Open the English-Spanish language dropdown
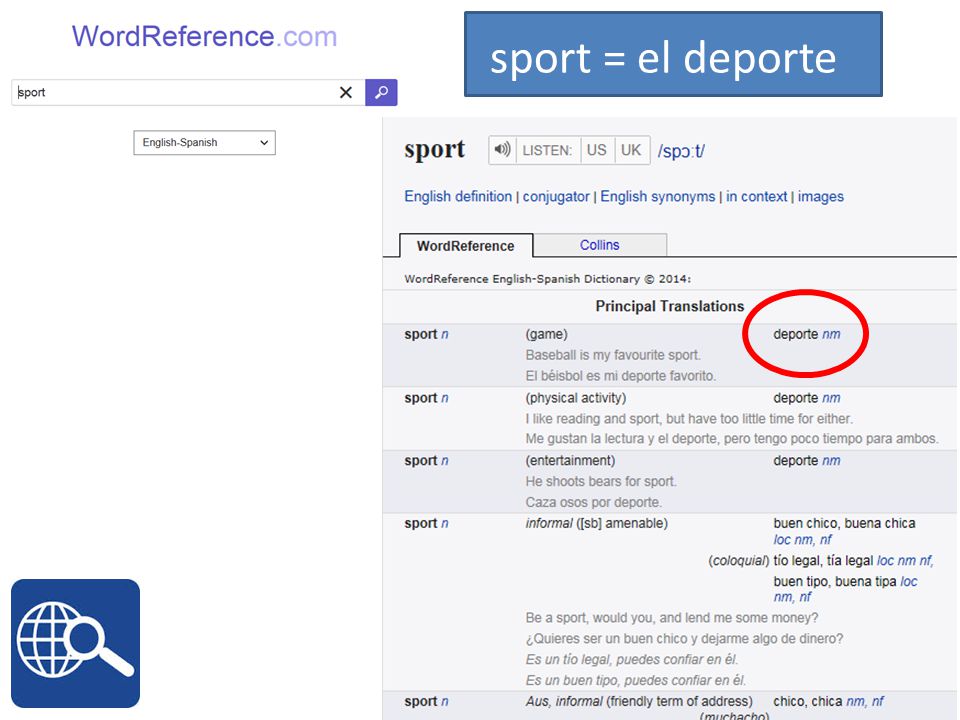Image resolution: width=960 pixels, height=720 pixels. [204, 143]
